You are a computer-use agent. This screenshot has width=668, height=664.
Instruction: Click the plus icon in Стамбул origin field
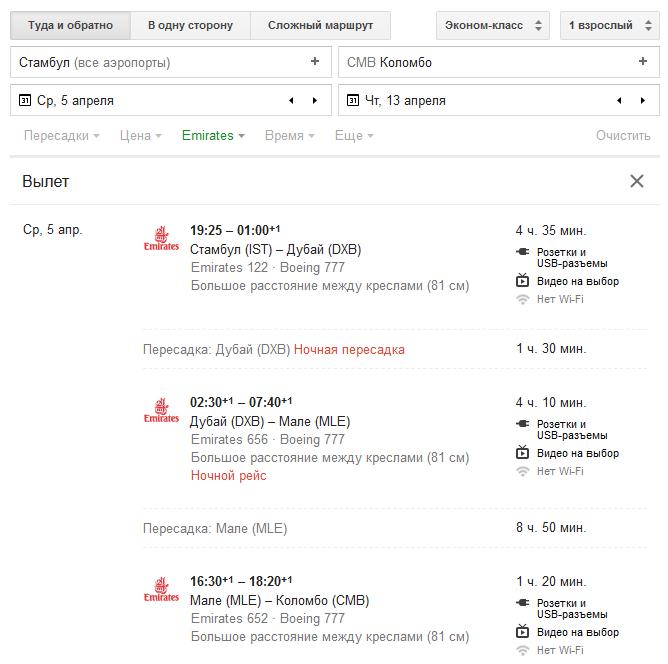click(315, 62)
